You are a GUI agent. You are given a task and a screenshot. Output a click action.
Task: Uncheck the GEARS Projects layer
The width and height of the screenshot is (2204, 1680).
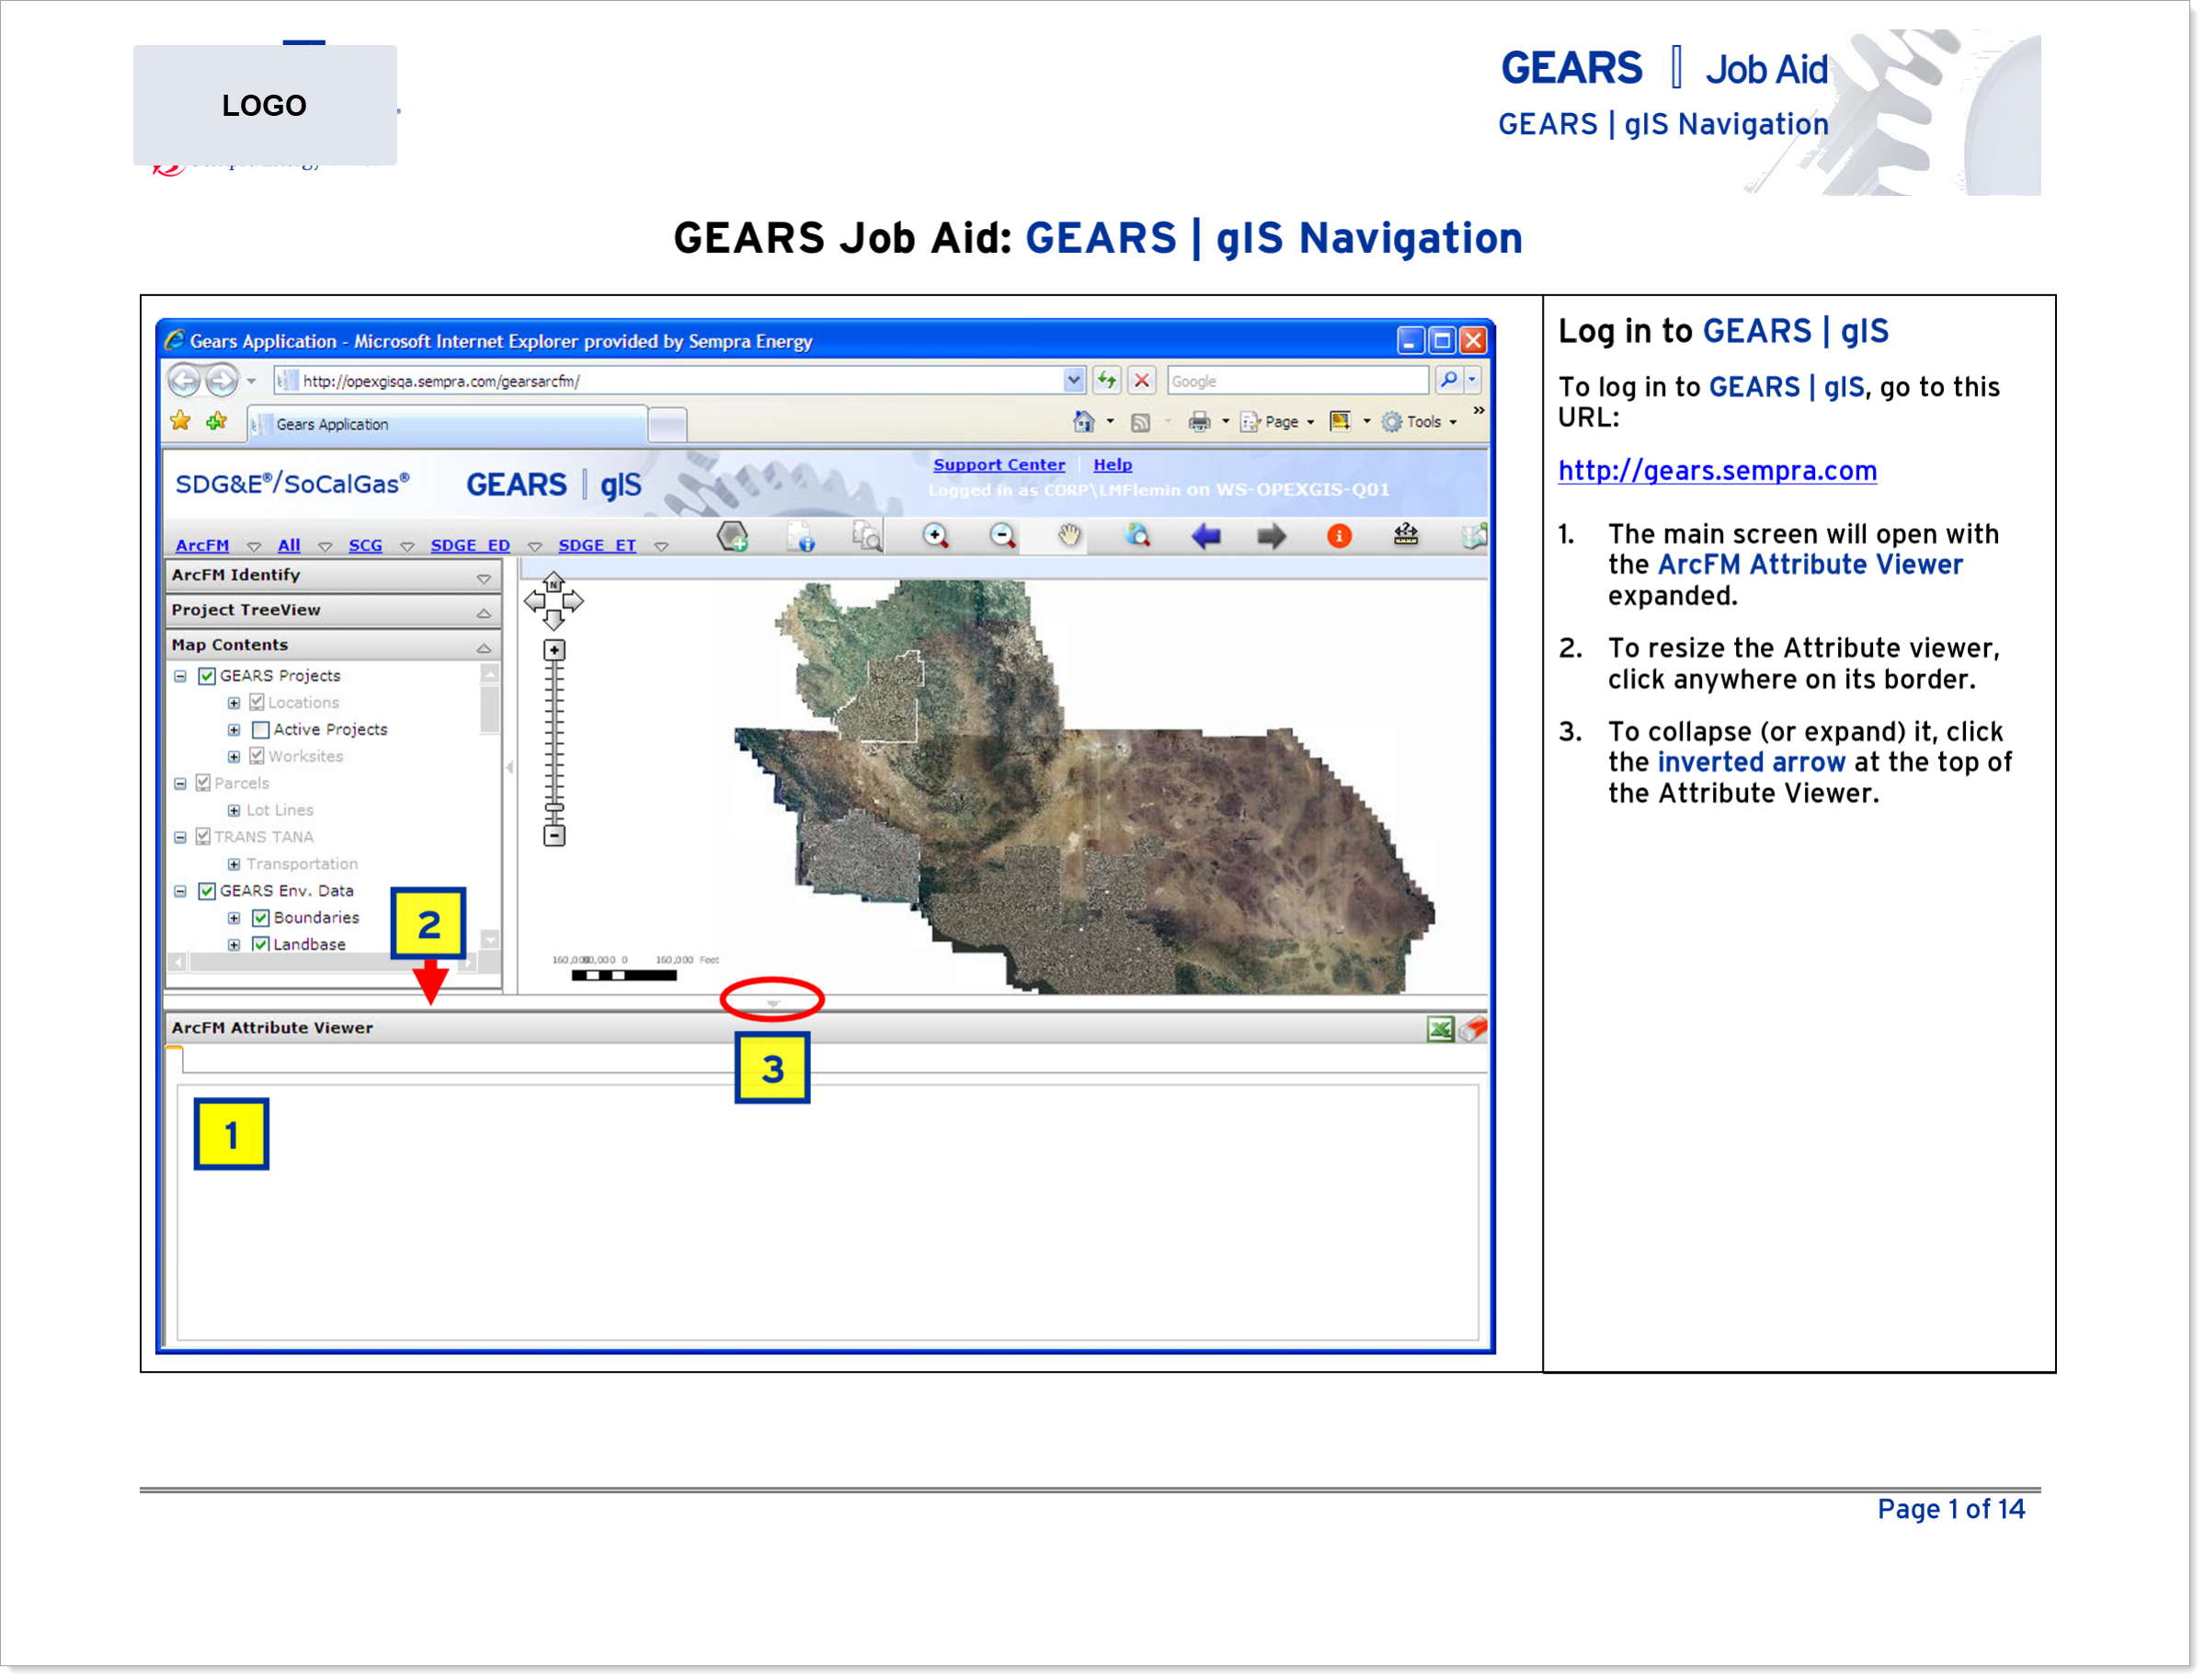[207, 676]
